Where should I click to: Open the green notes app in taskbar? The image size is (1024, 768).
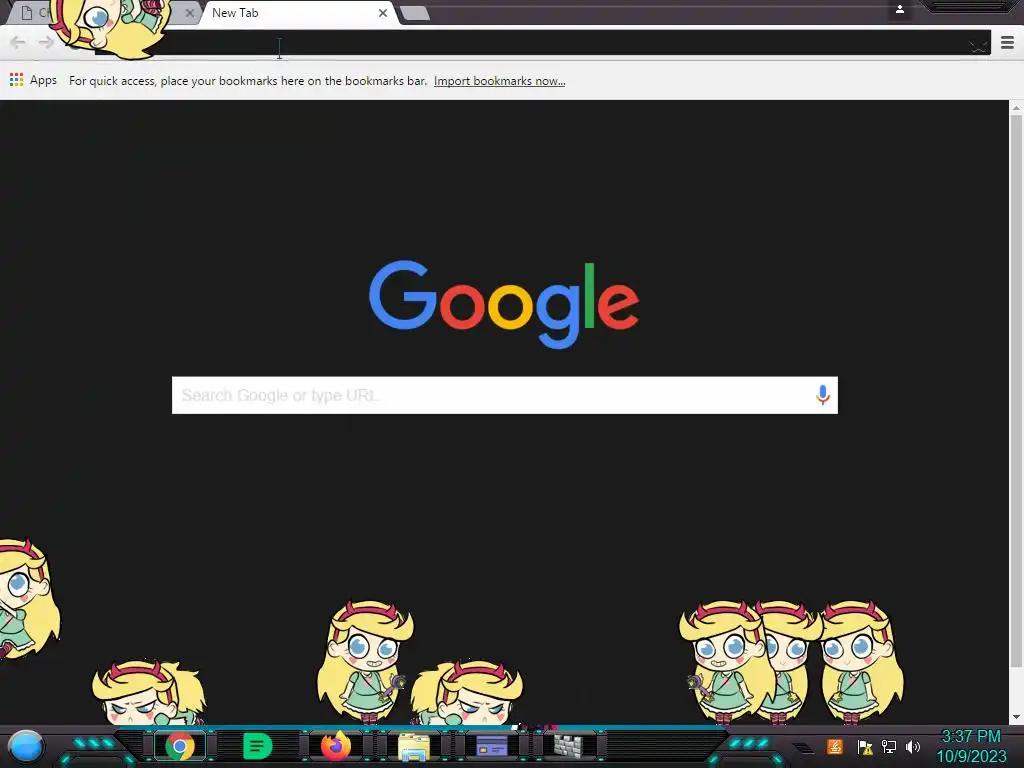coord(257,746)
